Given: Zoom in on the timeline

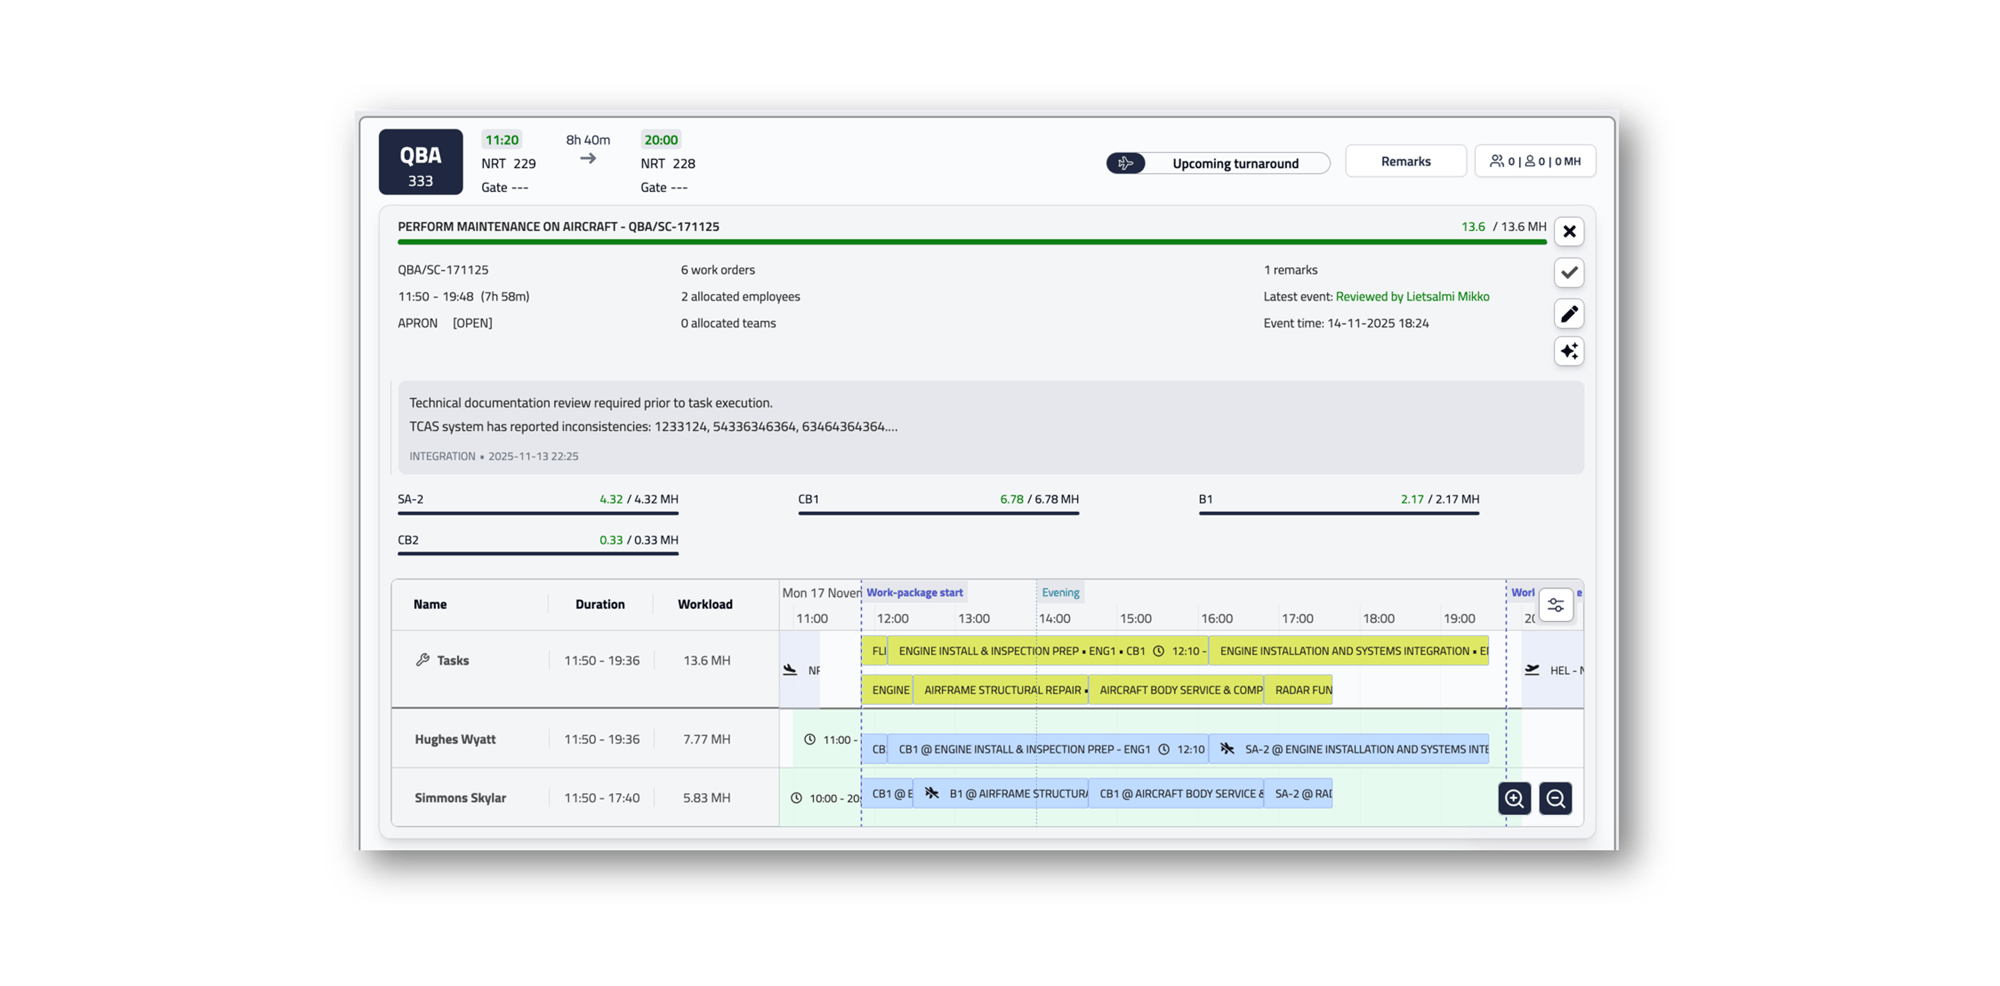Looking at the screenshot, I should pyautogui.click(x=1514, y=798).
